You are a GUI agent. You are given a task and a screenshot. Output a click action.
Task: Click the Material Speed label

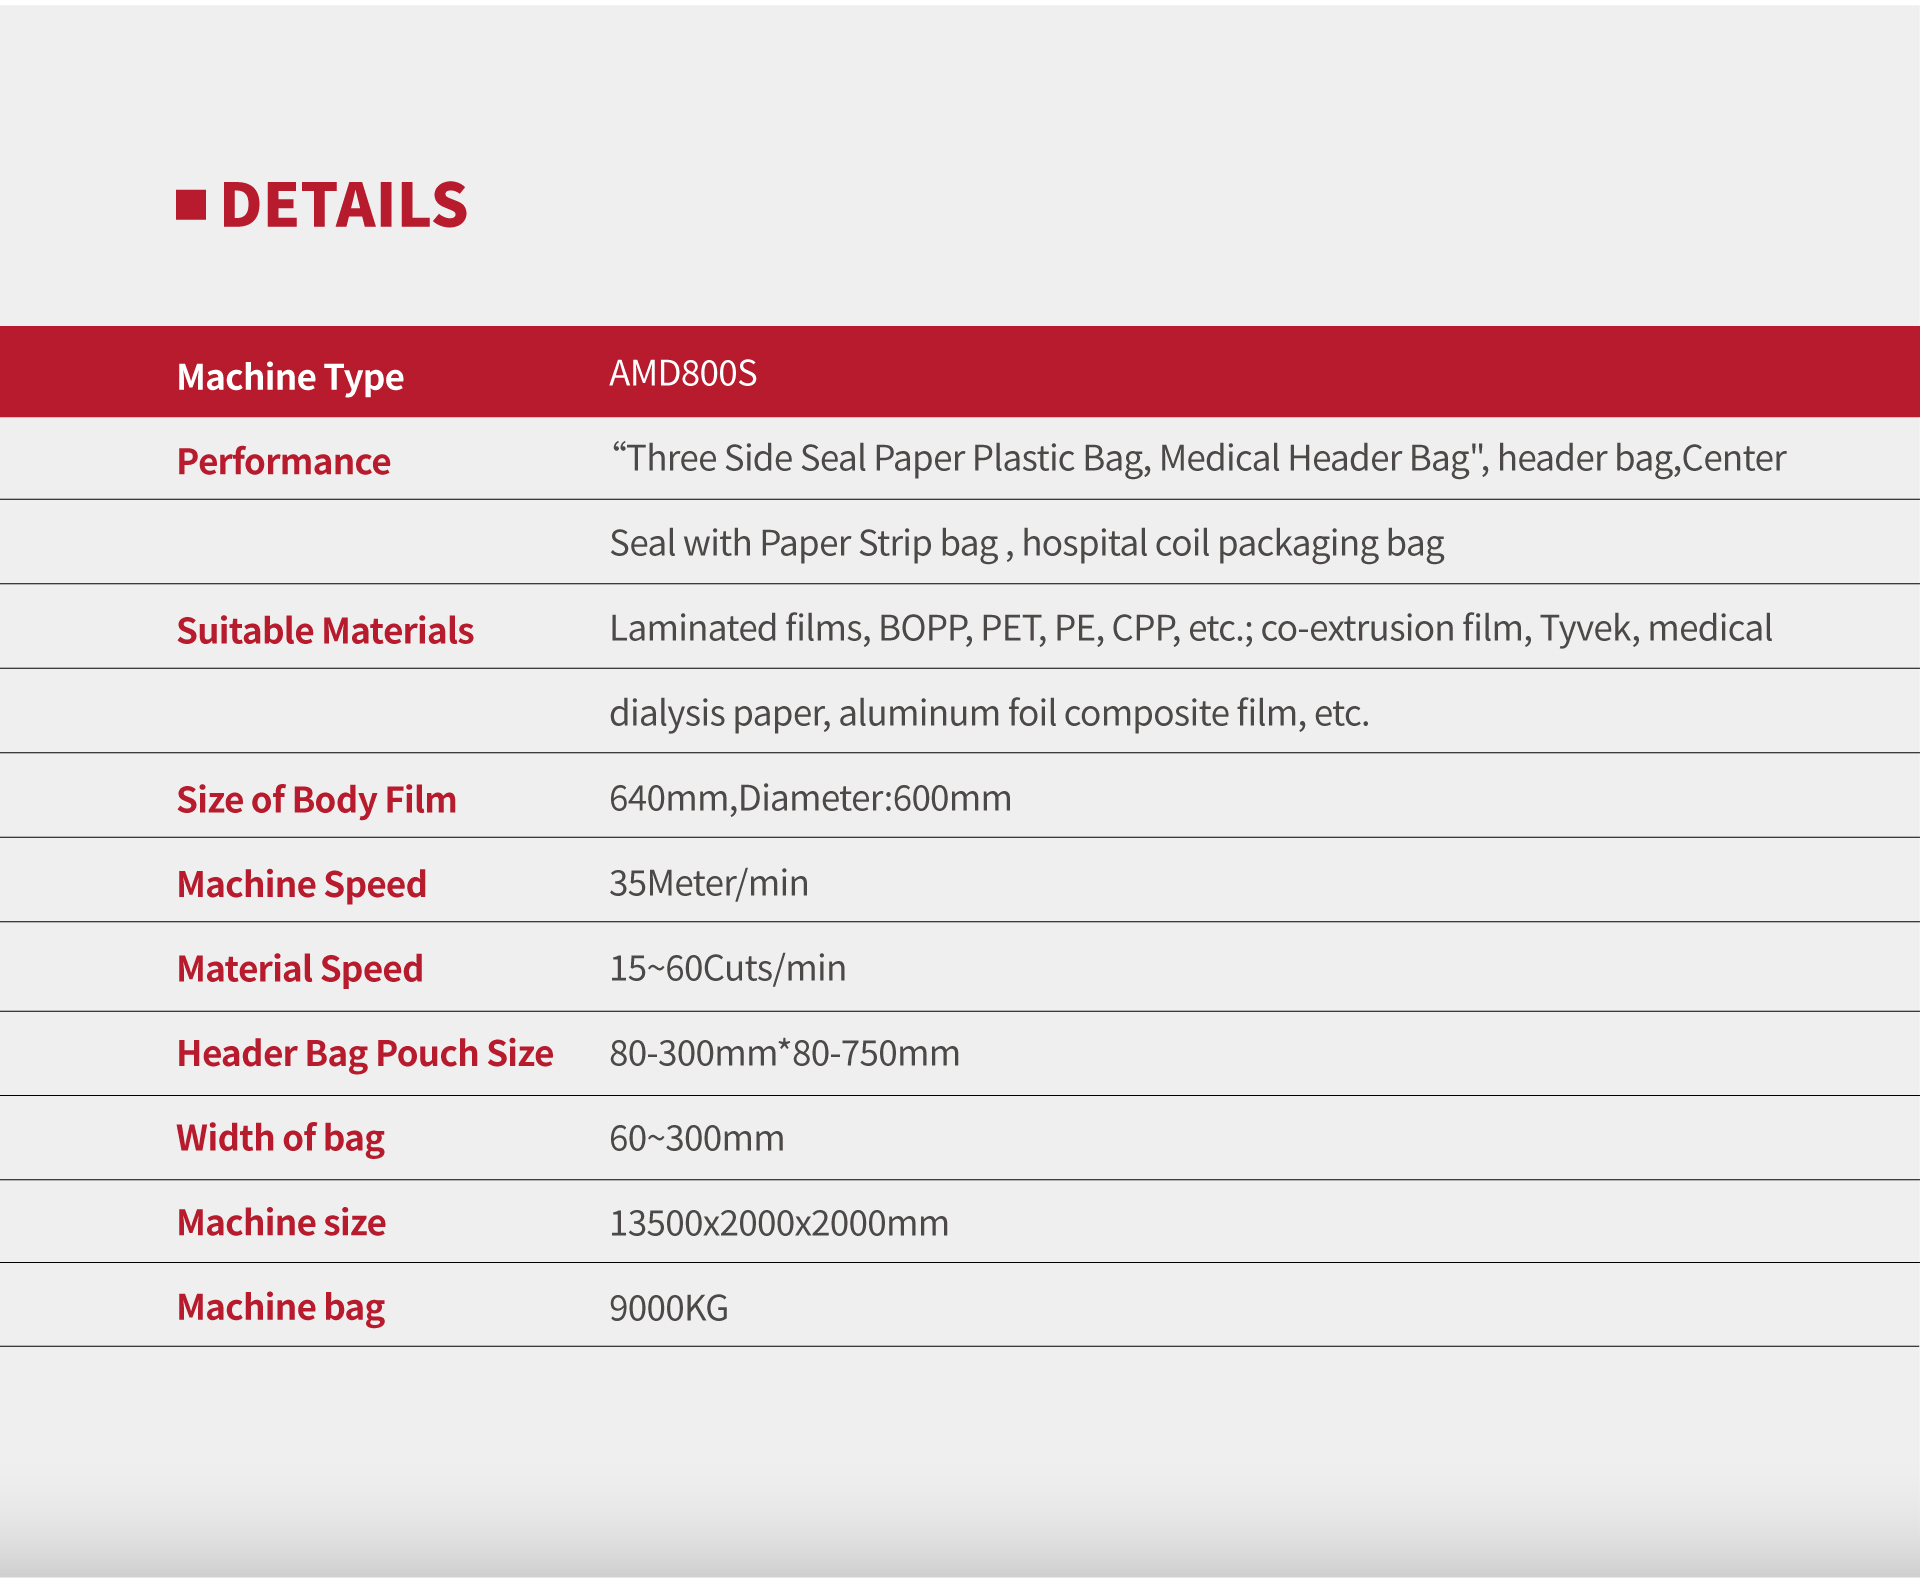tap(300, 968)
